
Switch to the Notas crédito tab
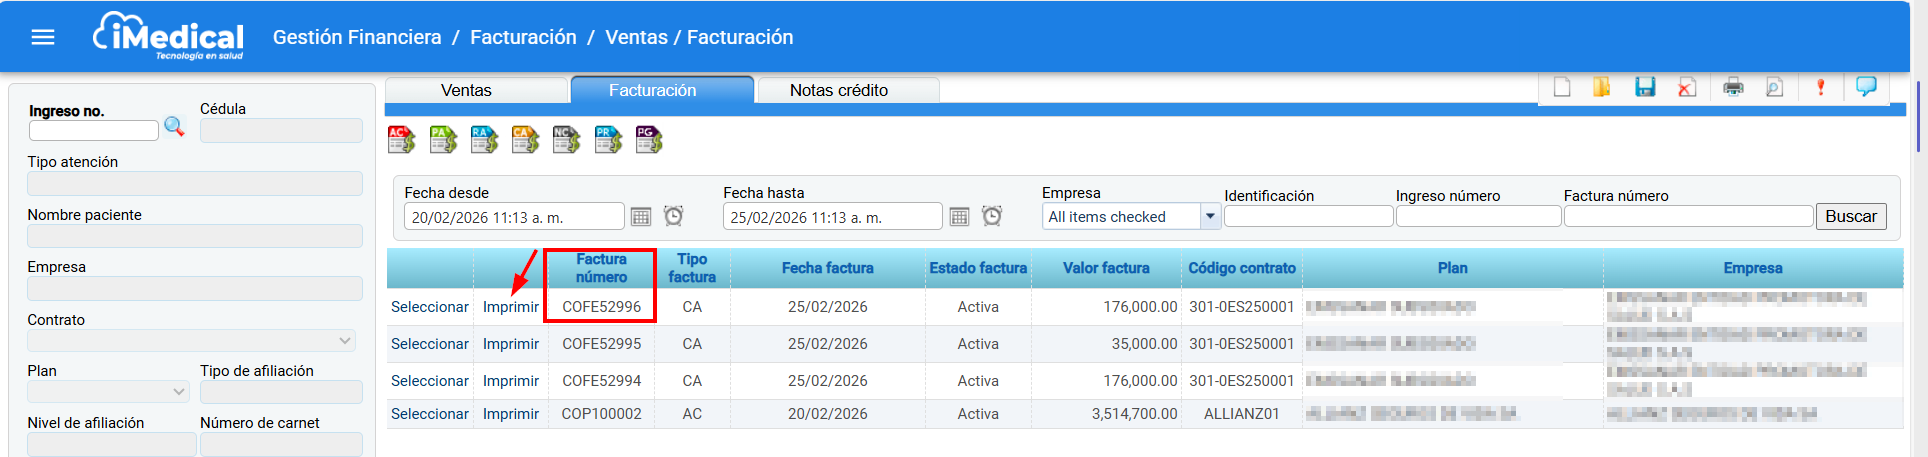[x=838, y=90]
